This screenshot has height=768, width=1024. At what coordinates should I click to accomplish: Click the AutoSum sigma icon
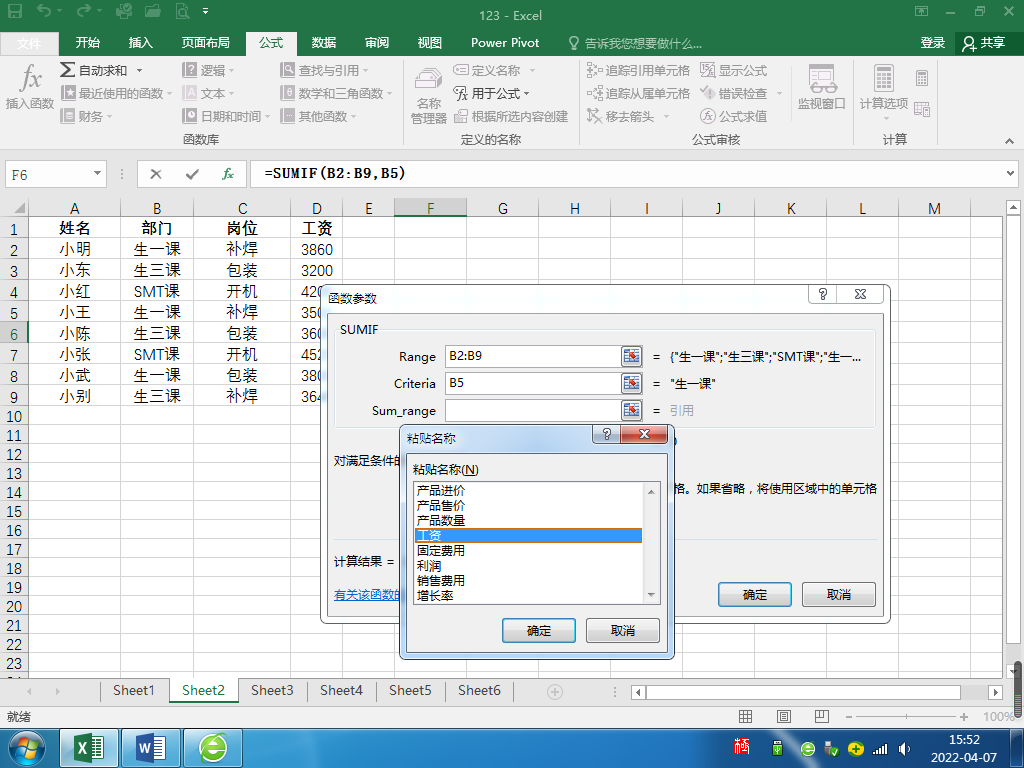click(x=67, y=70)
